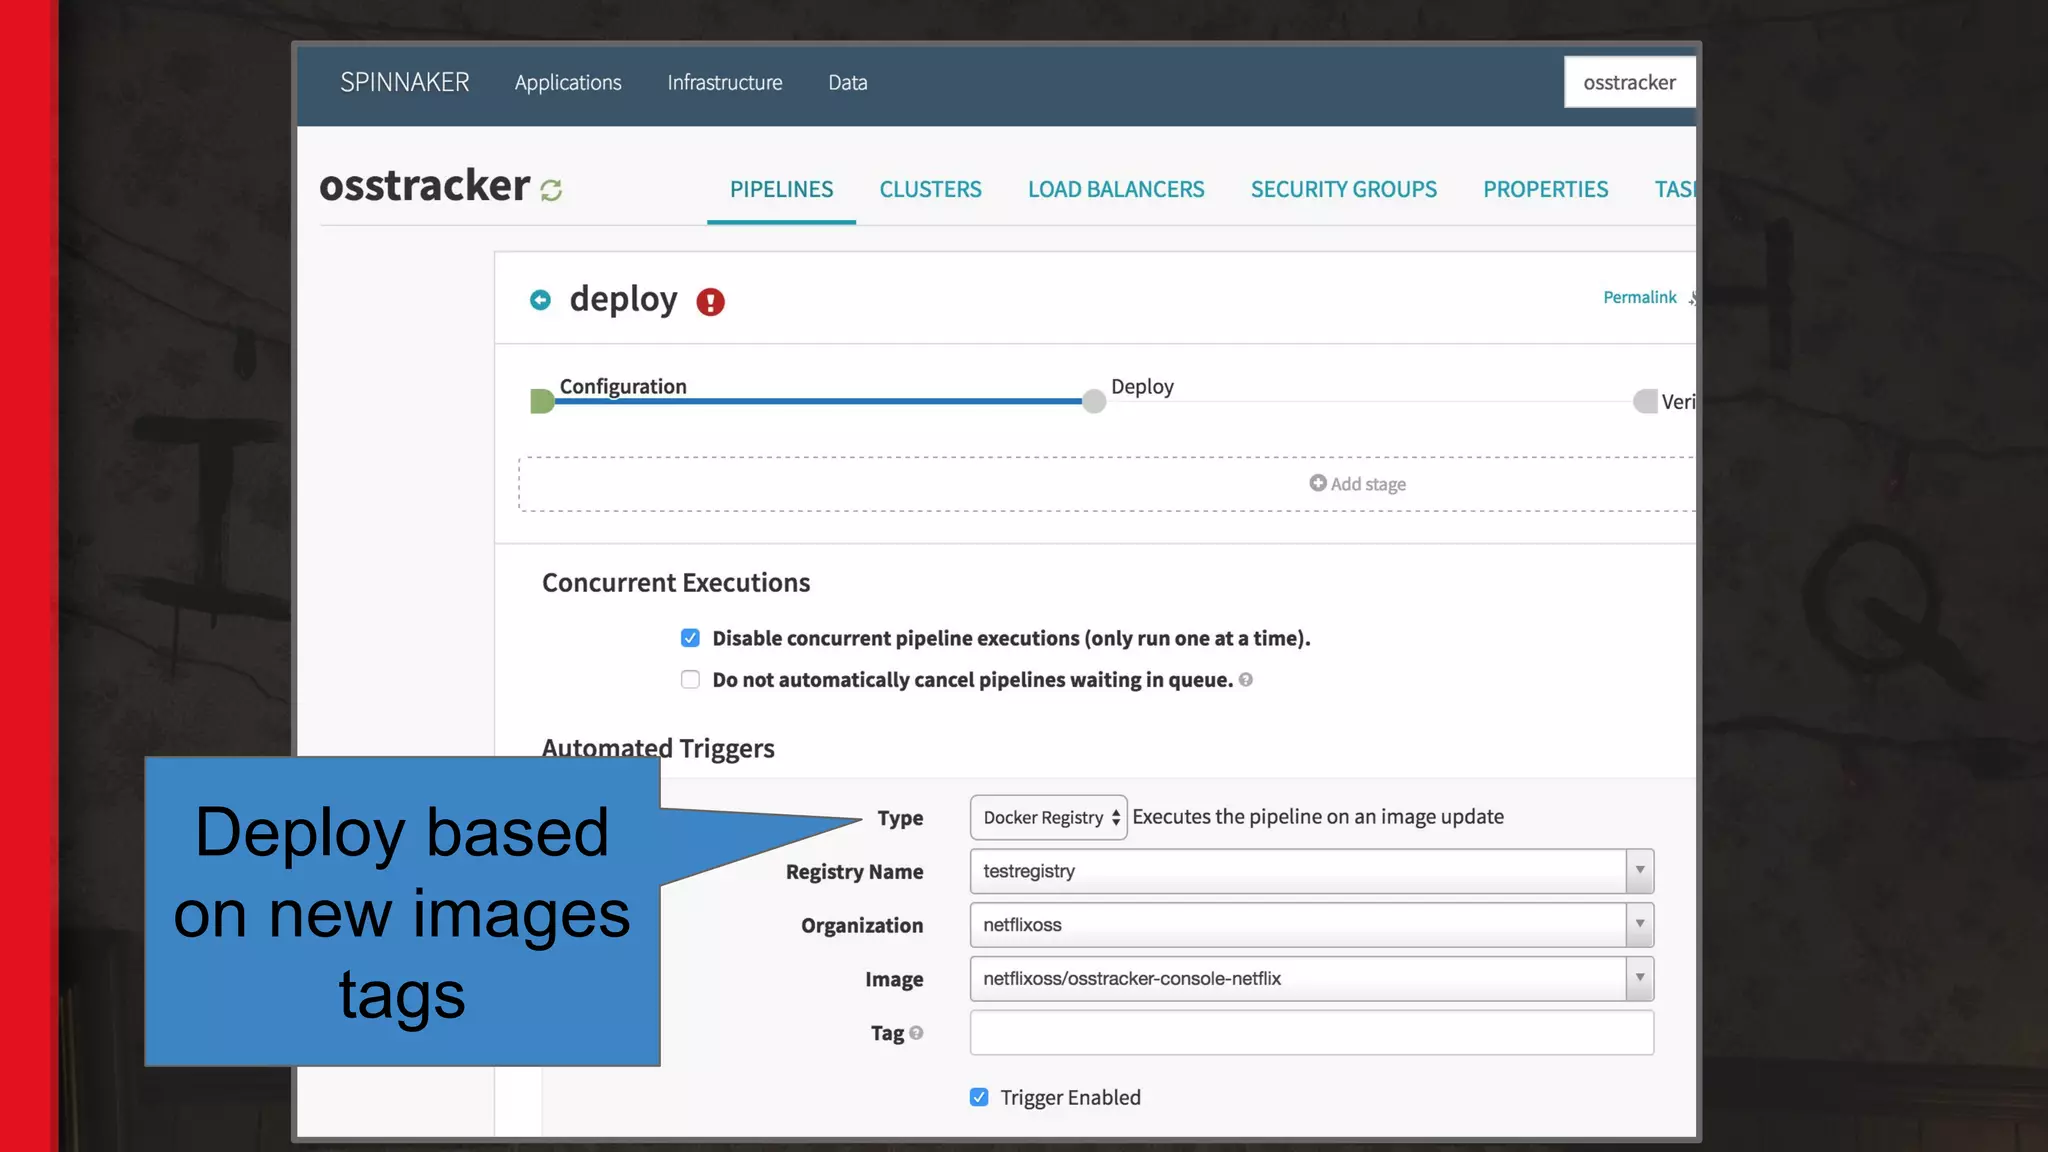Viewport: 2048px width, 1152px height.
Task: Click the refresh icon next to osstracker
Action: [x=551, y=189]
